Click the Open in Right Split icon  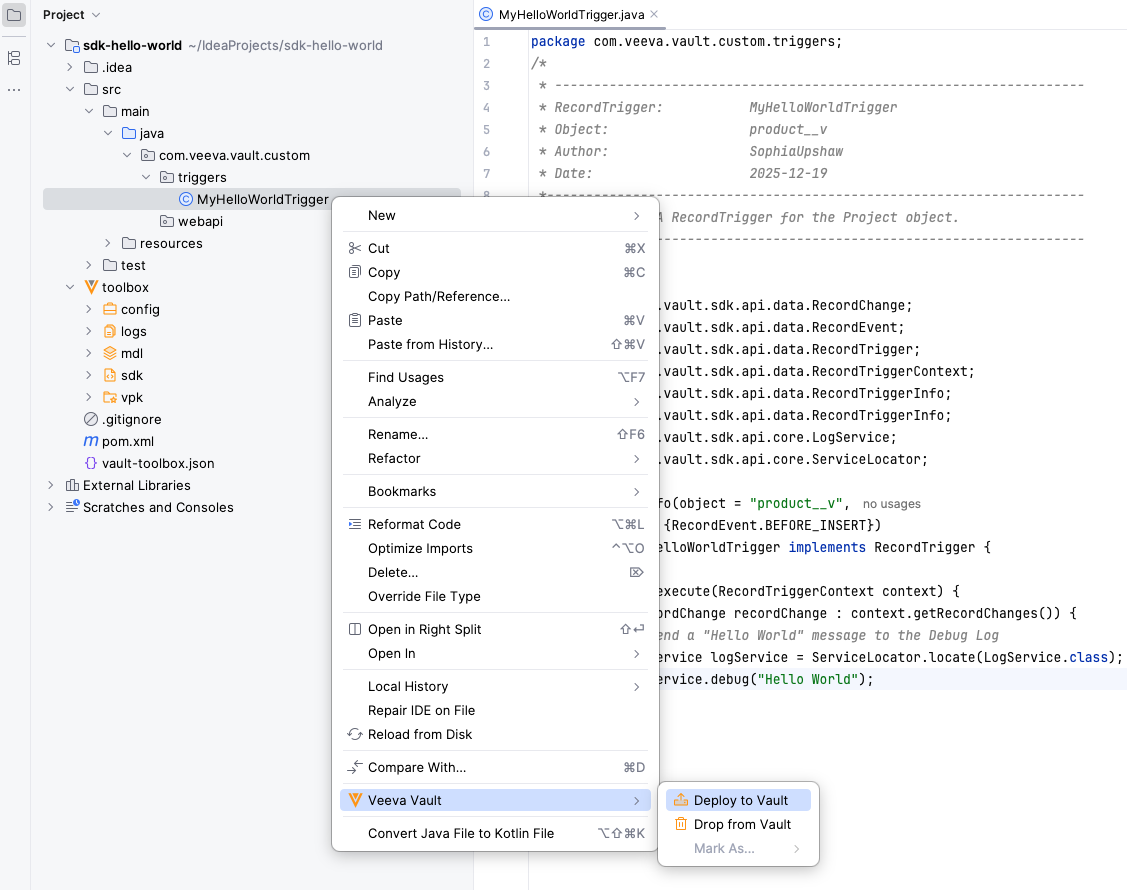click(354, 629)
